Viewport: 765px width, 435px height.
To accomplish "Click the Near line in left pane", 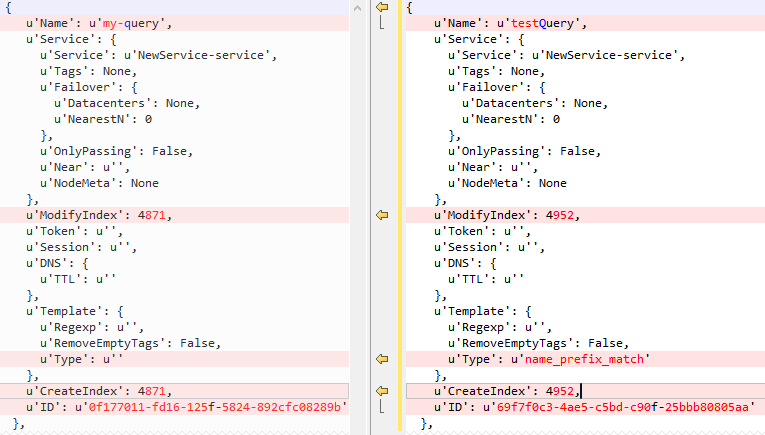I will 85,167.
